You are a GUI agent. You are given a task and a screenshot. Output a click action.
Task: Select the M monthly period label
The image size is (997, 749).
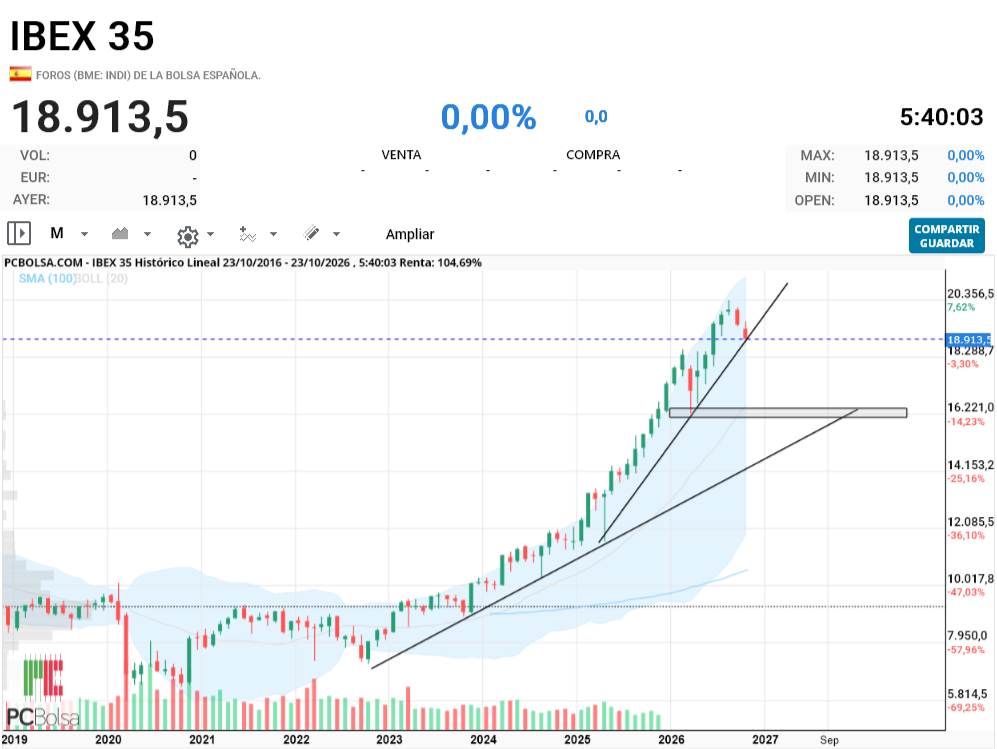point(57,233)
